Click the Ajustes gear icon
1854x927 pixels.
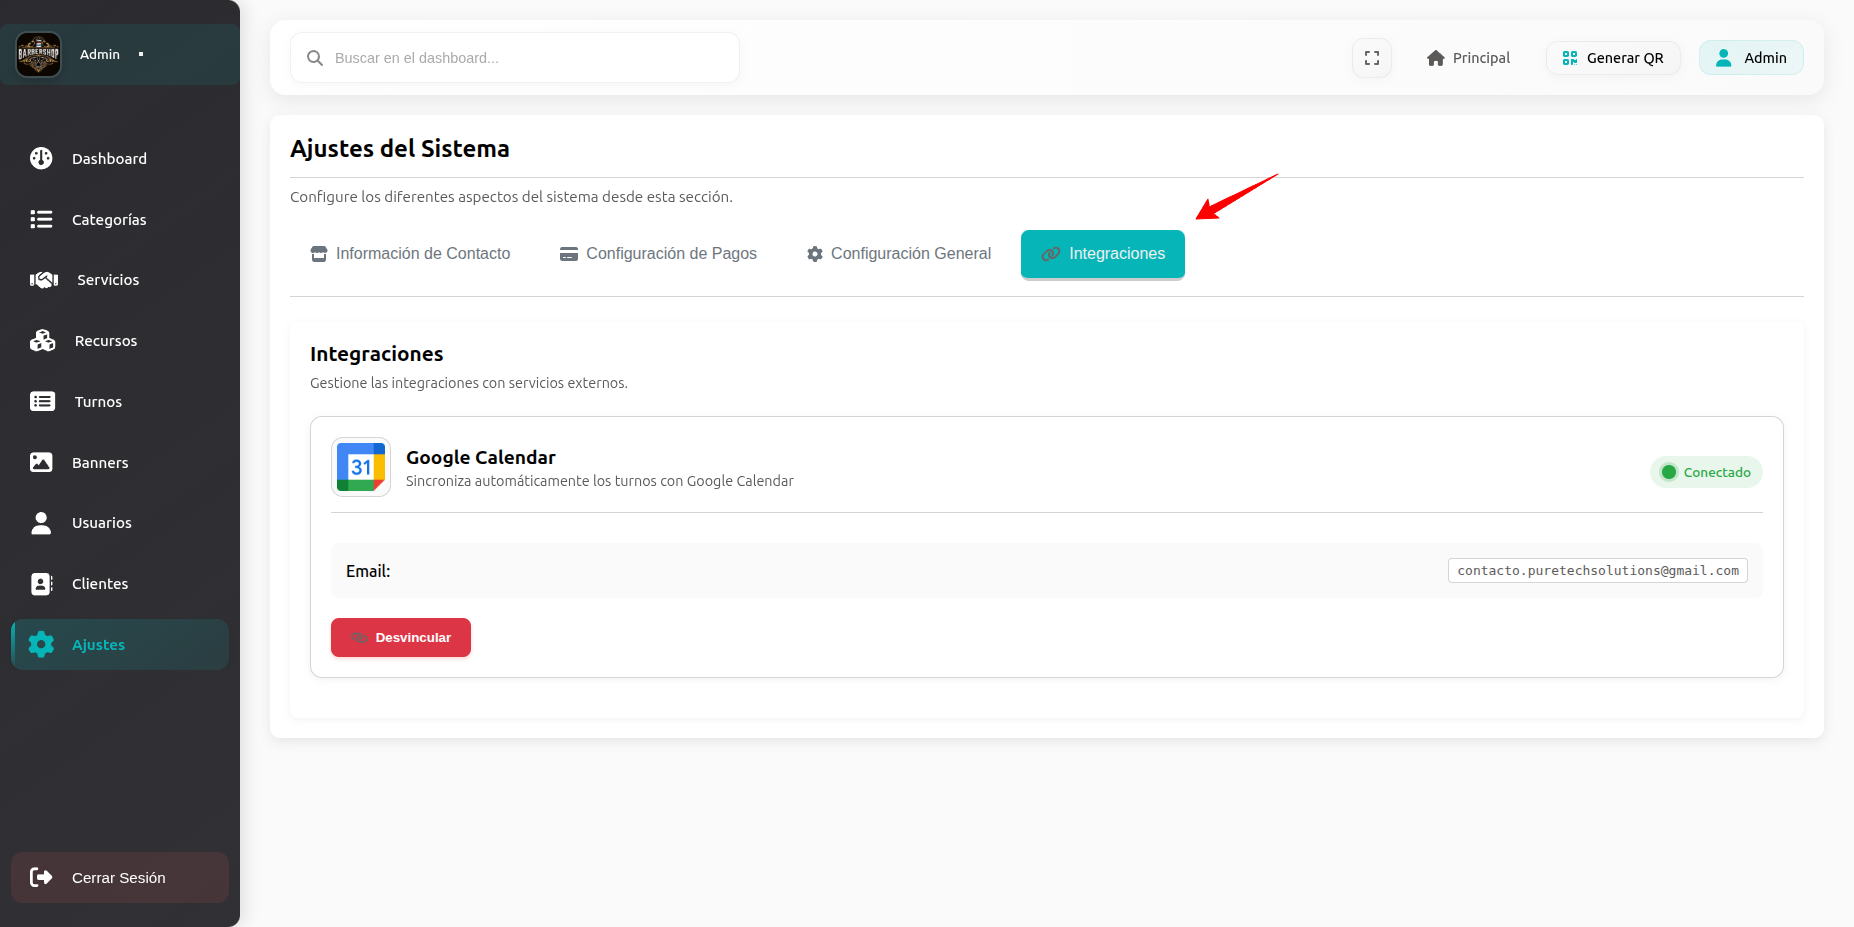coord(41,644)
